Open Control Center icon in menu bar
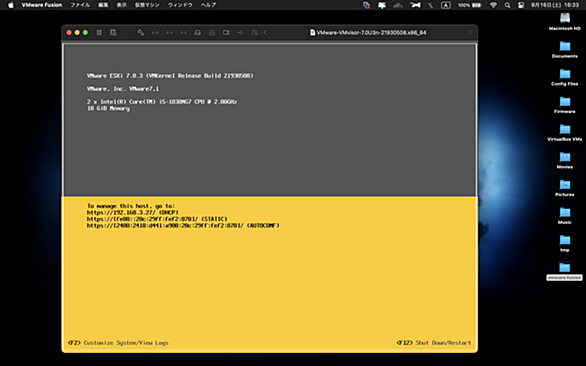This screenshot has width=586, height=366. click(521, 5)
